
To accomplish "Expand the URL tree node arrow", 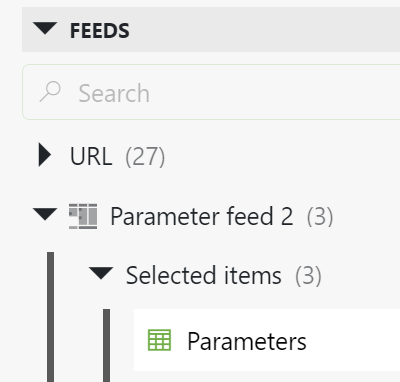I will pos(45,155).
